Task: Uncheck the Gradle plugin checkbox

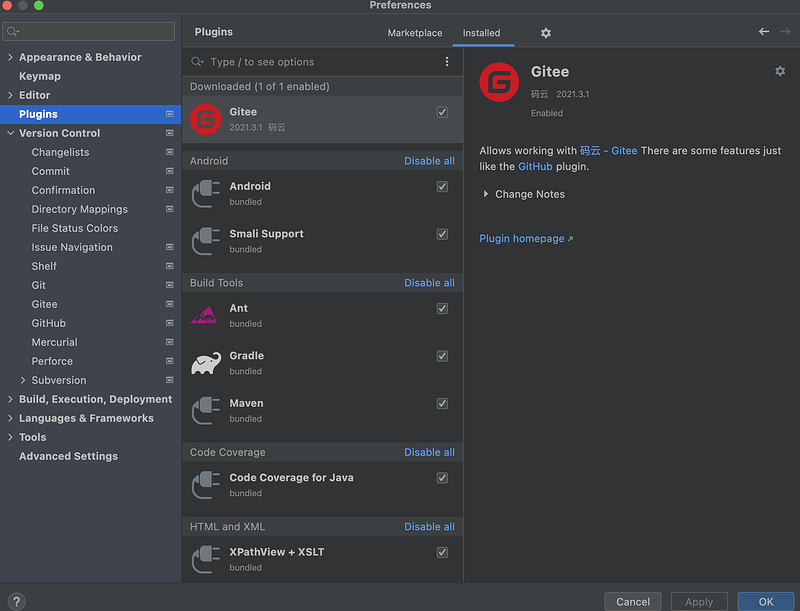Action: tap(442, 356)
